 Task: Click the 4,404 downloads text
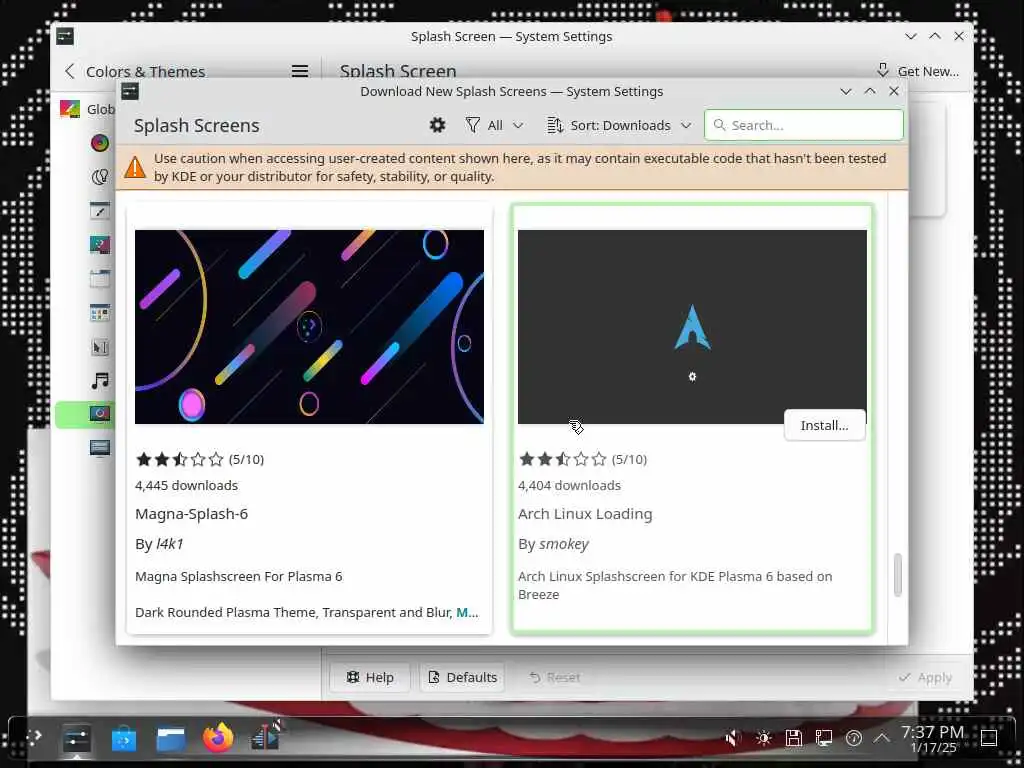(569, 485)
